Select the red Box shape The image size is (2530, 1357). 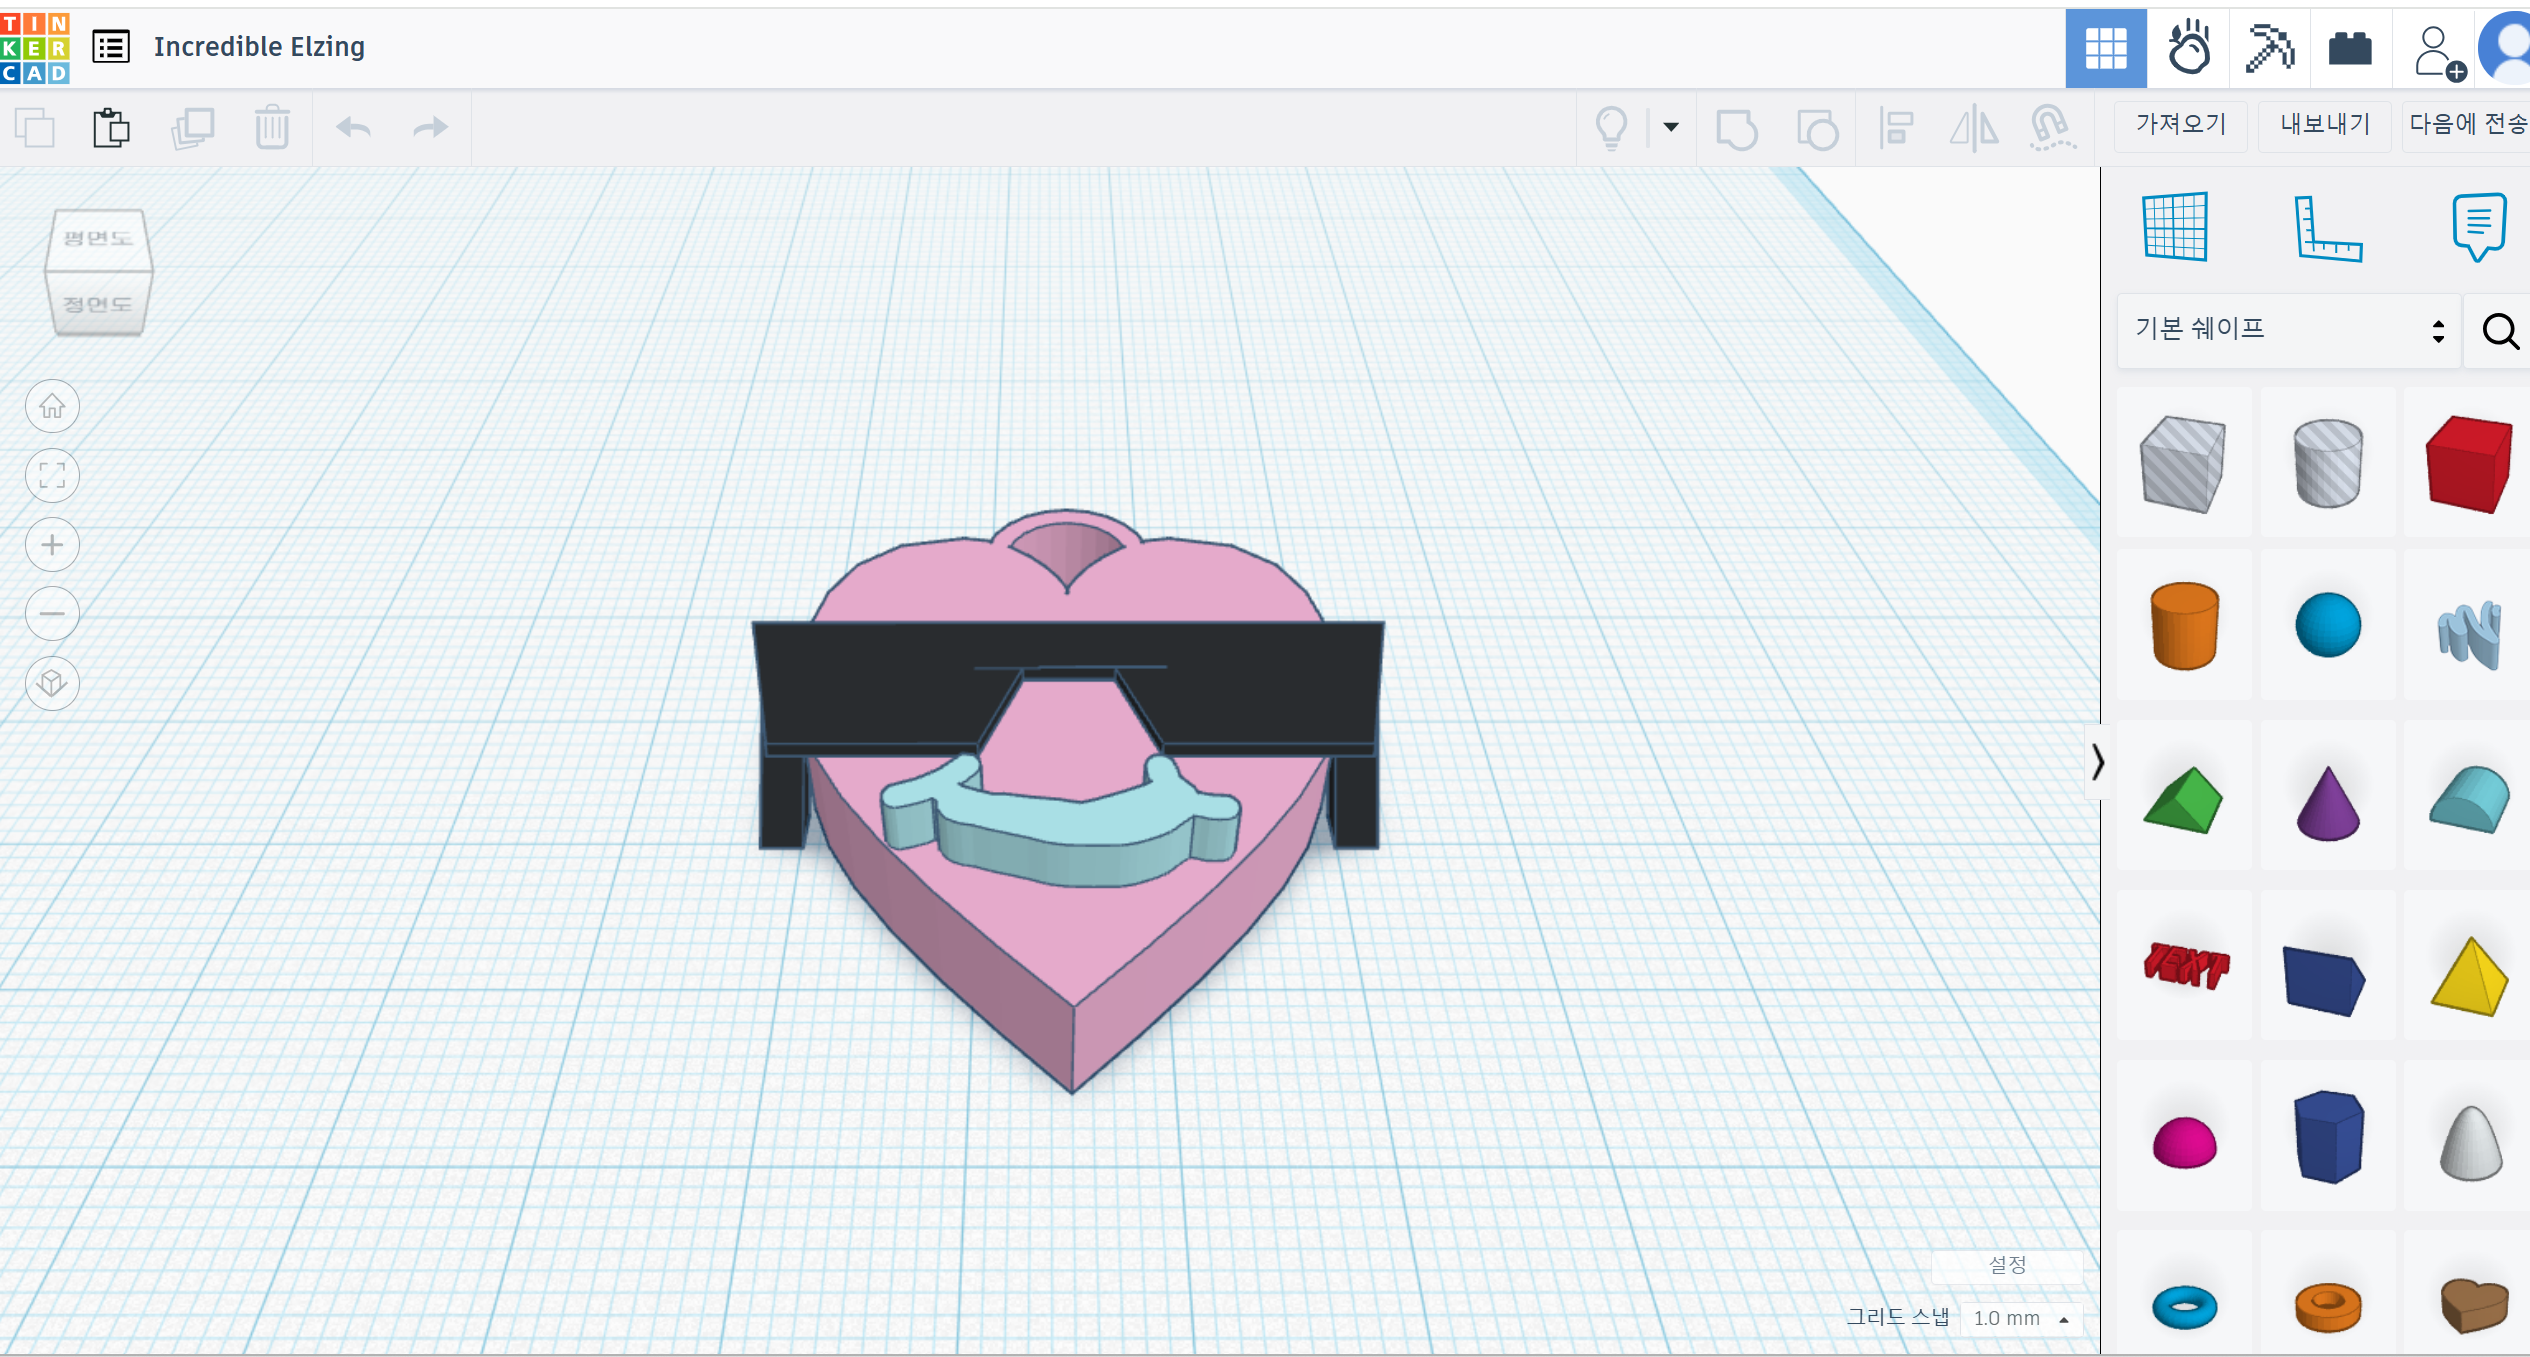coord(2468,463)
